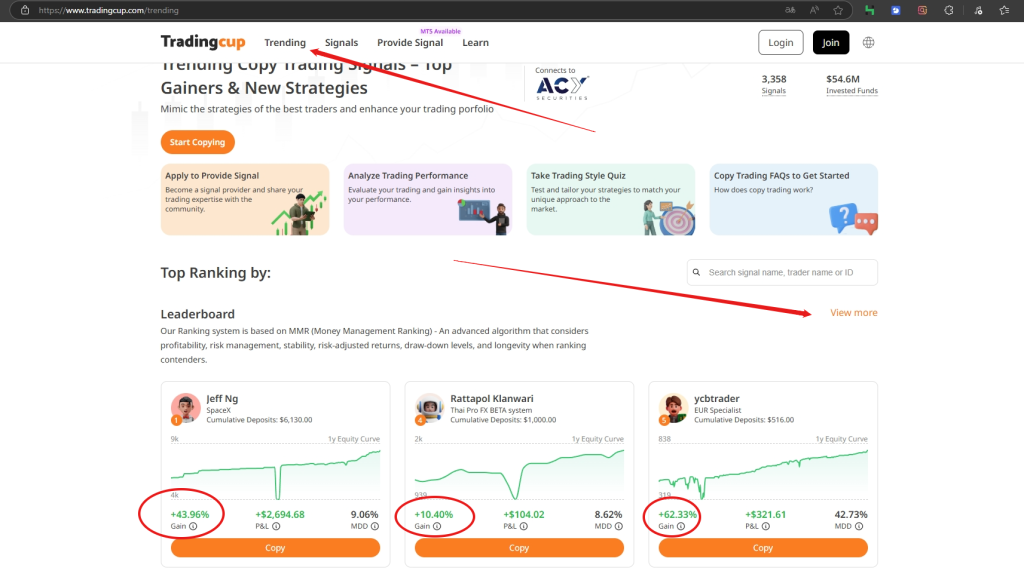Open the Trending menu item
1024x580 pixels.
pyautogui.click(x=285, y=43)
